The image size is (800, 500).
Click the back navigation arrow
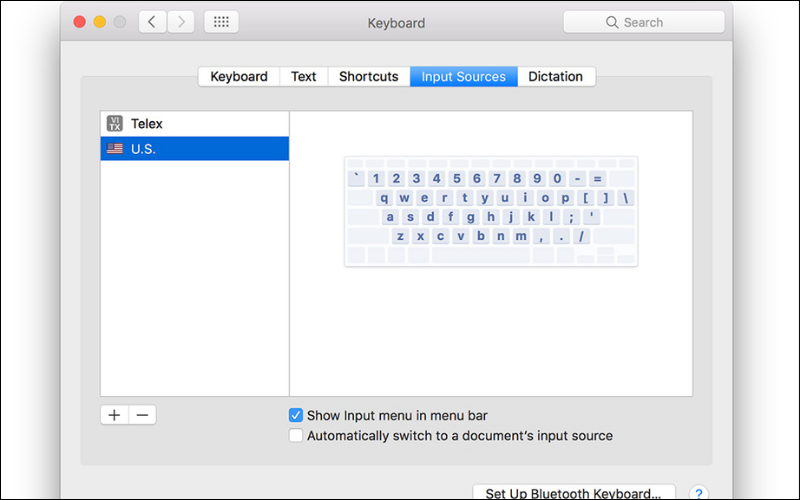coord(153,22)
